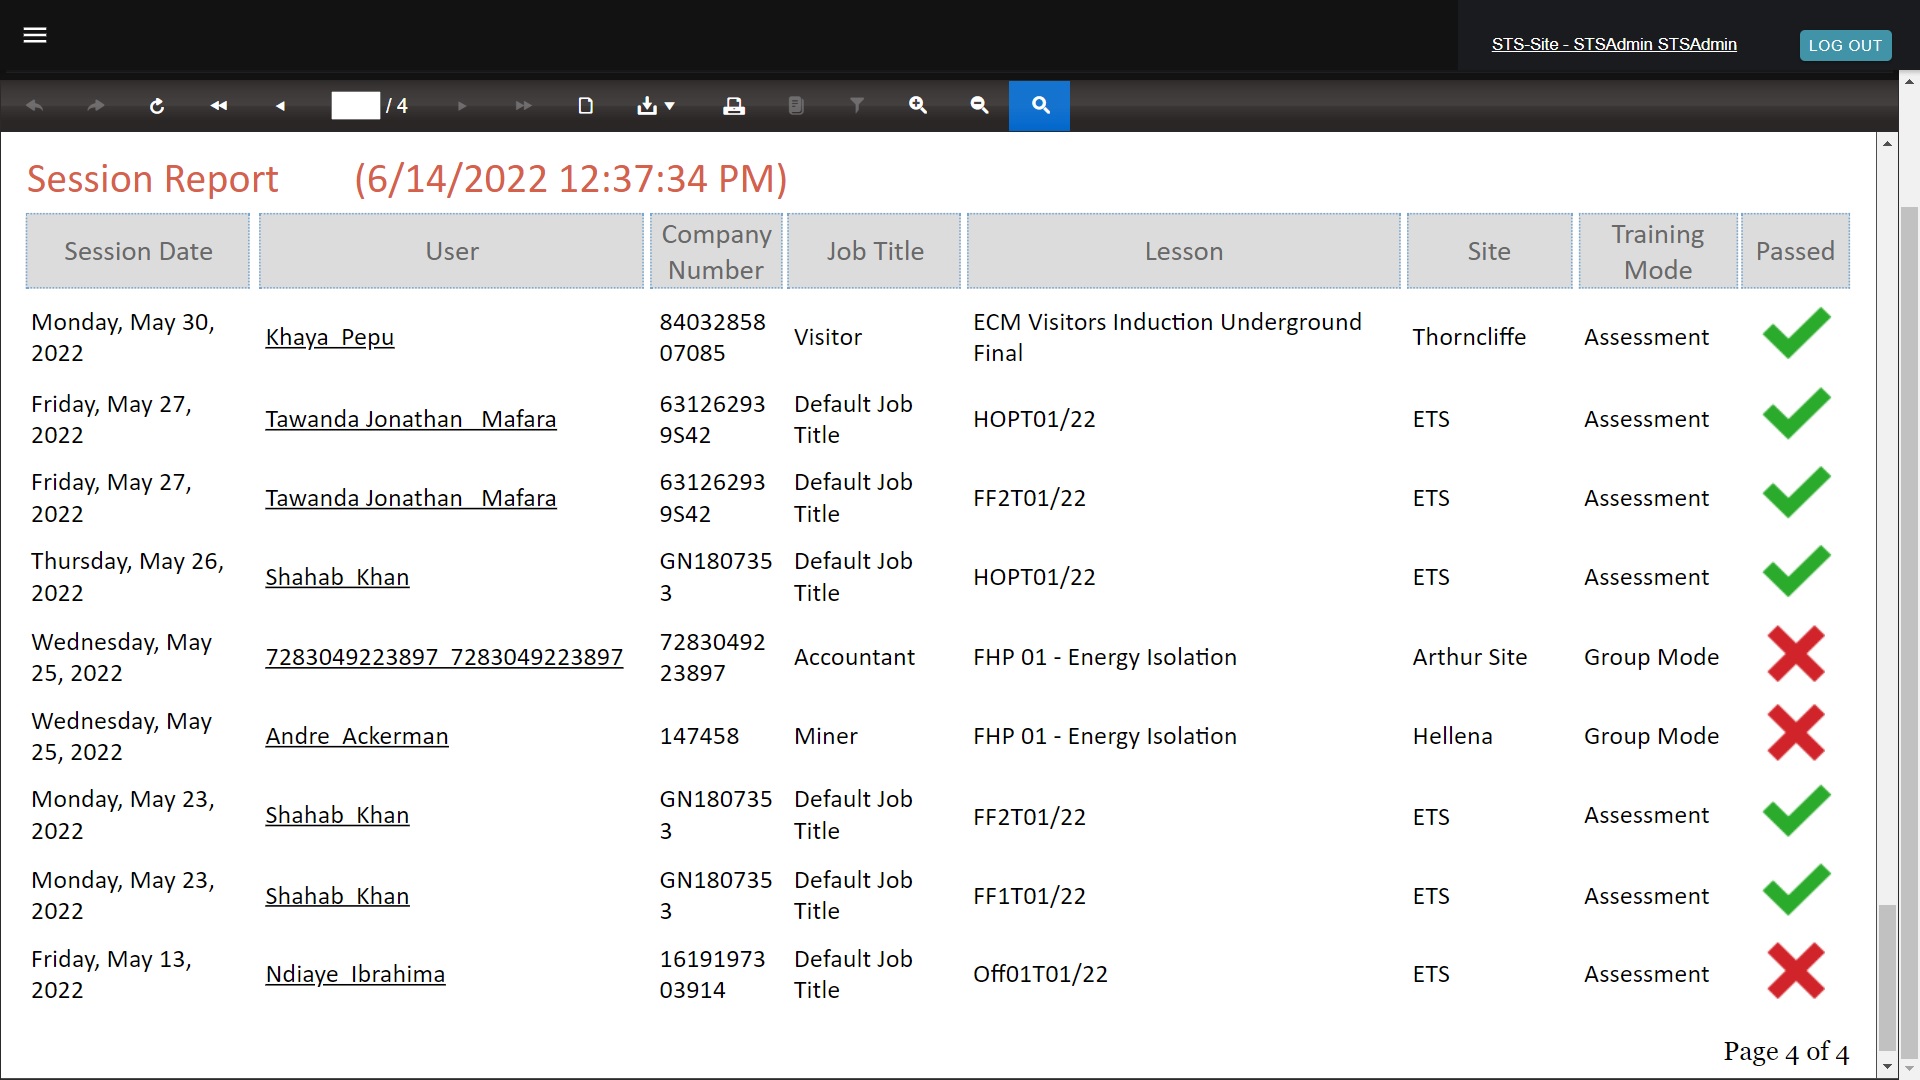Open Ndiaye Ibrahima user link
This screenshot has width=1920, height=1080.
point(355,975)
